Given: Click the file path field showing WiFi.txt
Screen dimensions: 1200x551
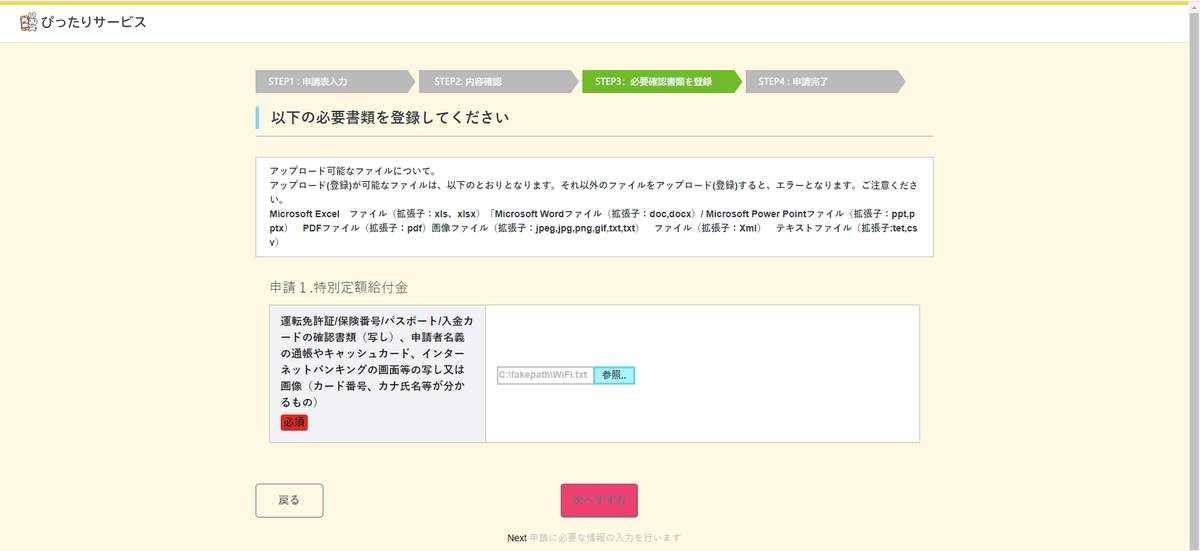Looking at the screenshot, I should 545,375.
